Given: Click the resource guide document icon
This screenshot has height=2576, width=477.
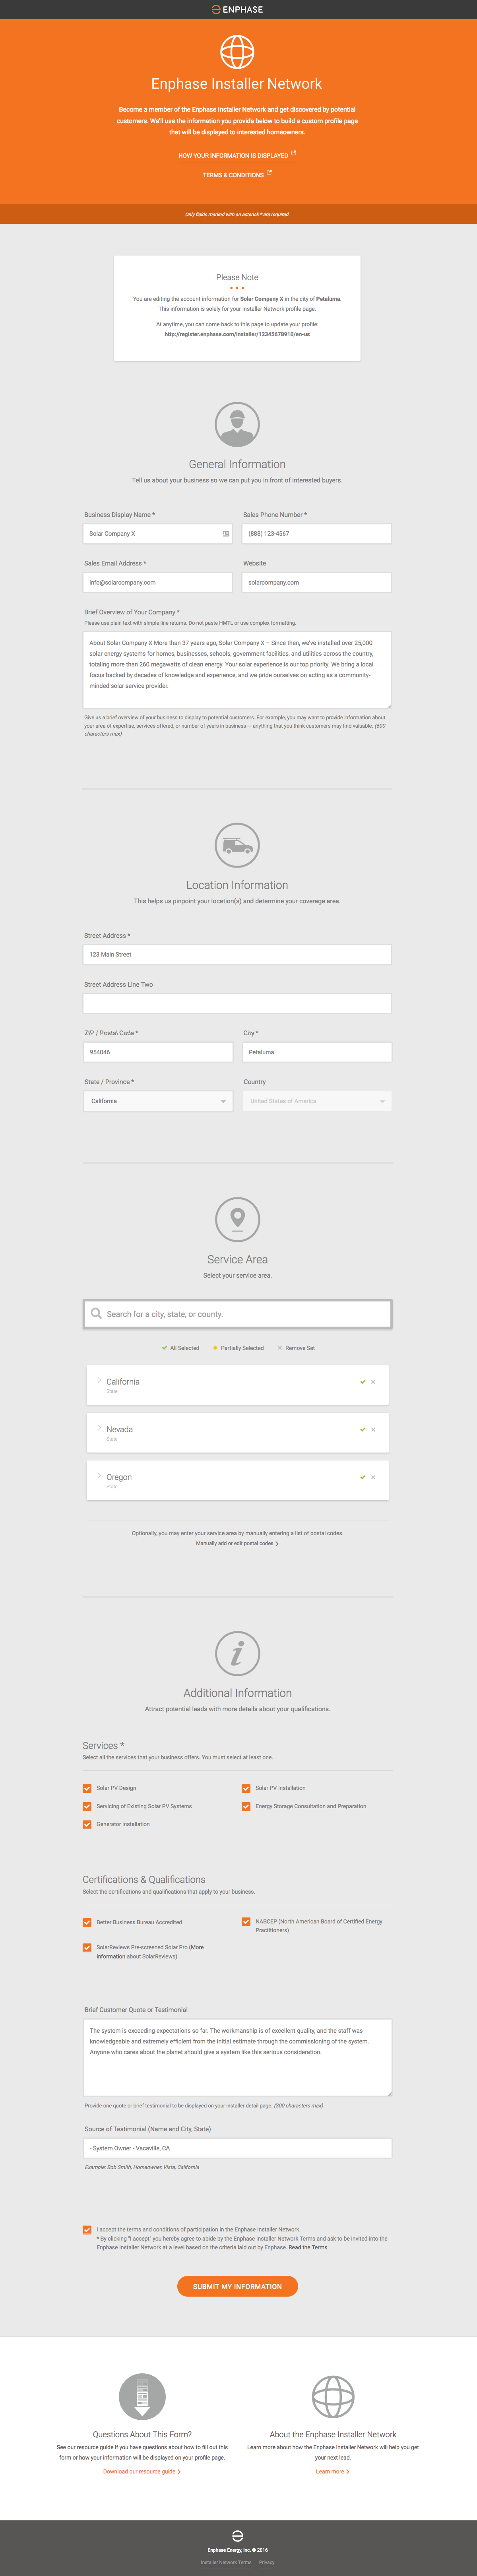Looking at the screenshot, I should pyautogui.click(x=142, y=2397).
